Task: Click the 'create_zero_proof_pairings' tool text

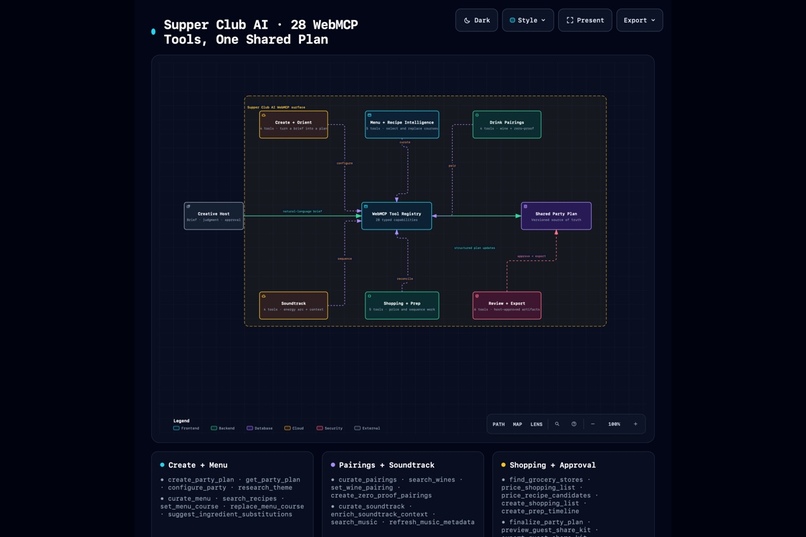Action: coord(381,495)
